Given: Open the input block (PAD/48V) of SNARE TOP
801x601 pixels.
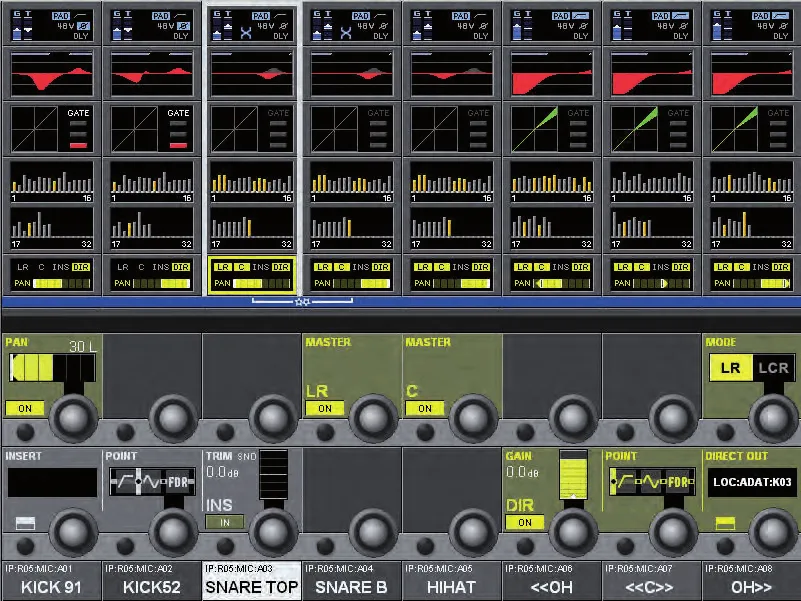Looking at the screenshot, I should (x=252, y=26).
